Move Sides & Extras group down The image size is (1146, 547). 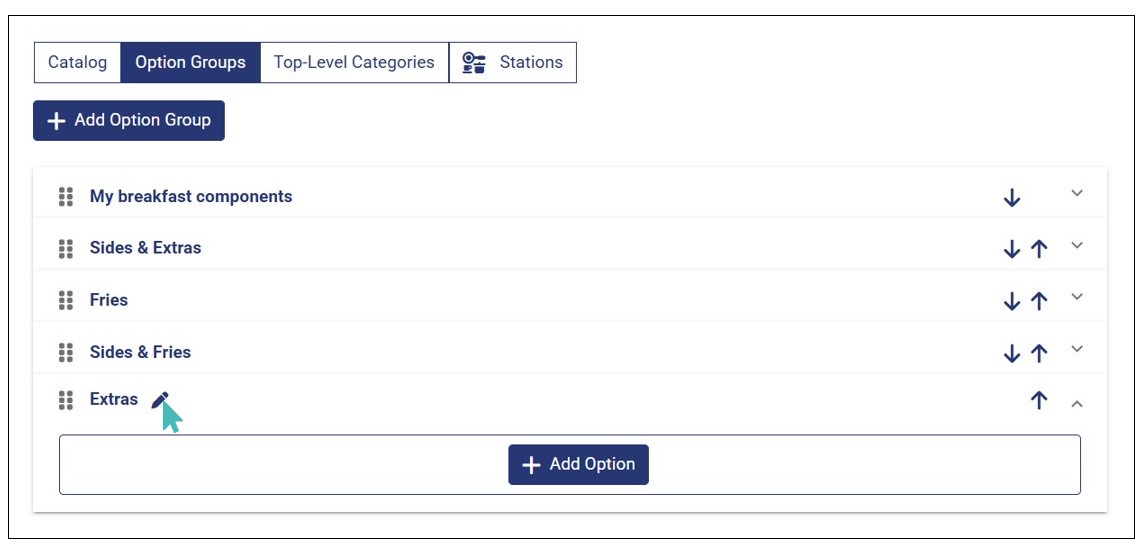pos(1012,249)
